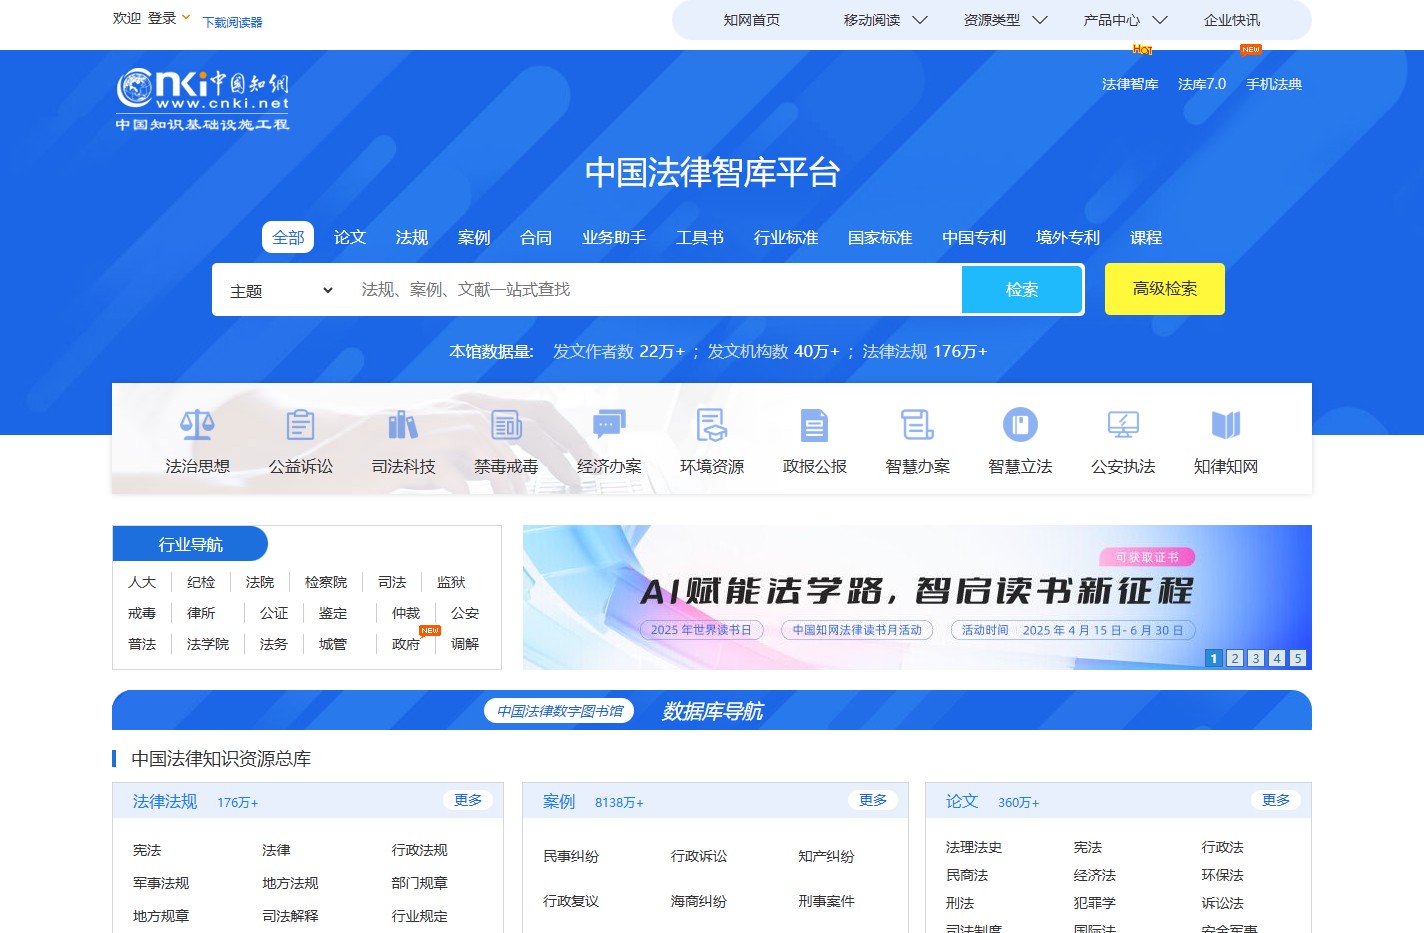Image resolution: width=1424 pixels, height=933 pixels.
Task: Open 人大 in 行业导航
Action: pyautogui.click(x=142, y=582)
